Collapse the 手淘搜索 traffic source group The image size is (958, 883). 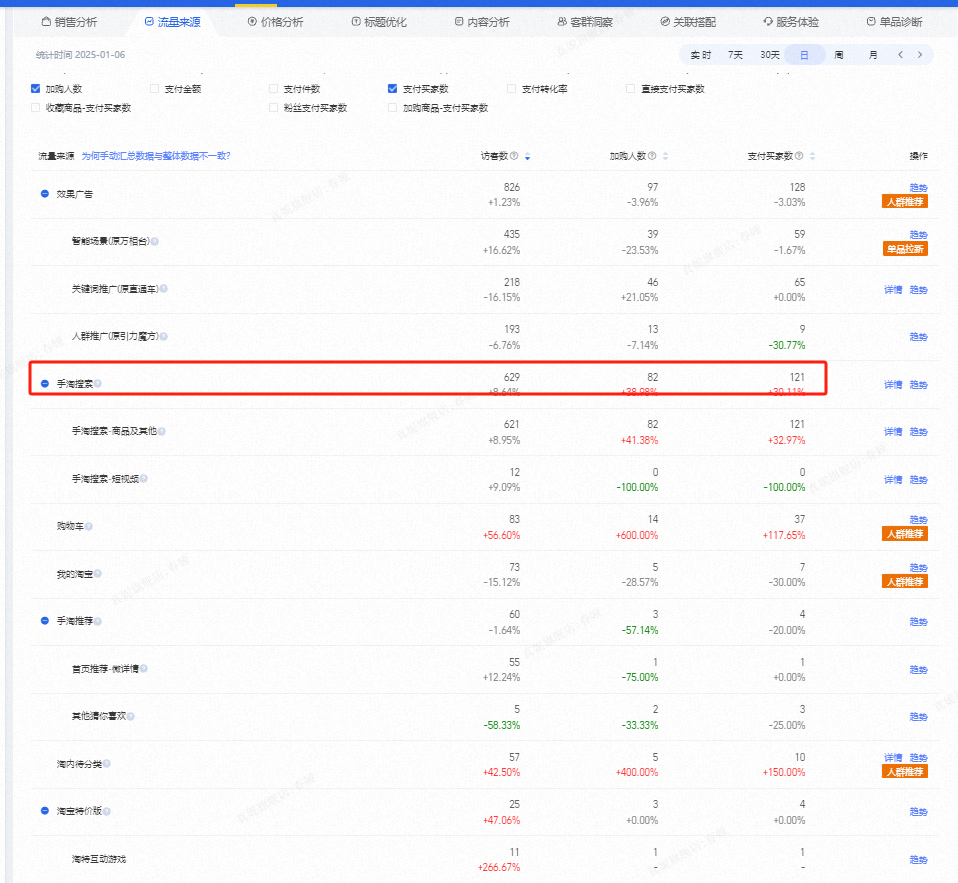pos(45,384)
